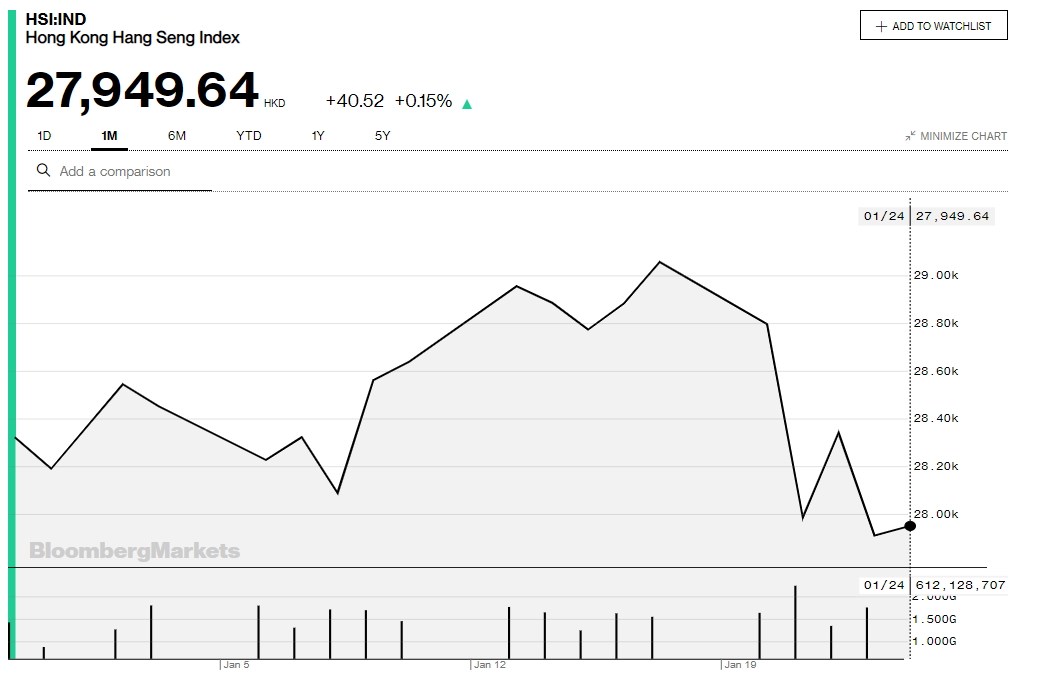
Task: Show the 5Y chart range
Action: (382, 136)
